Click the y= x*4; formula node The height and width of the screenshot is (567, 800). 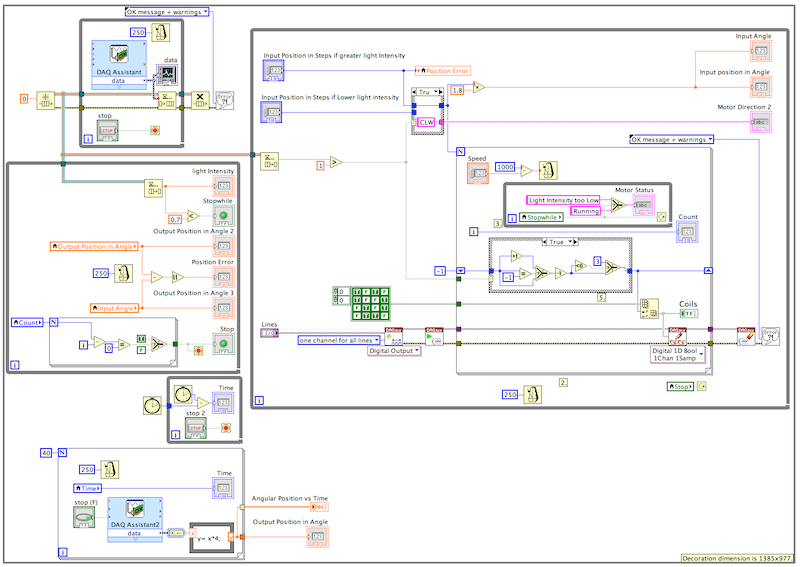[212, 538]
